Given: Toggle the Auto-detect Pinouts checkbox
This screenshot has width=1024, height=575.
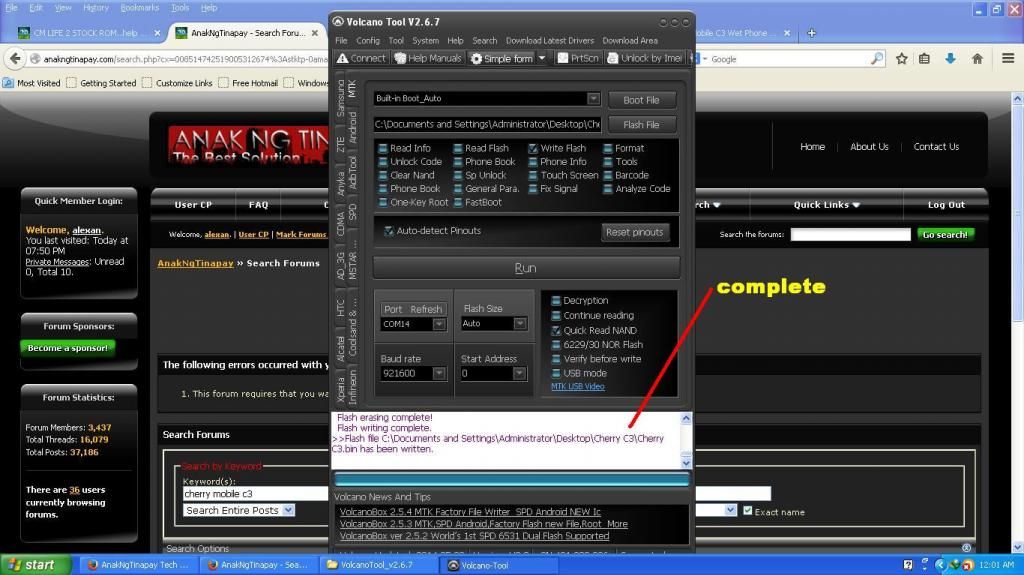Looking at the screenshot, I should tap(389, 231).
